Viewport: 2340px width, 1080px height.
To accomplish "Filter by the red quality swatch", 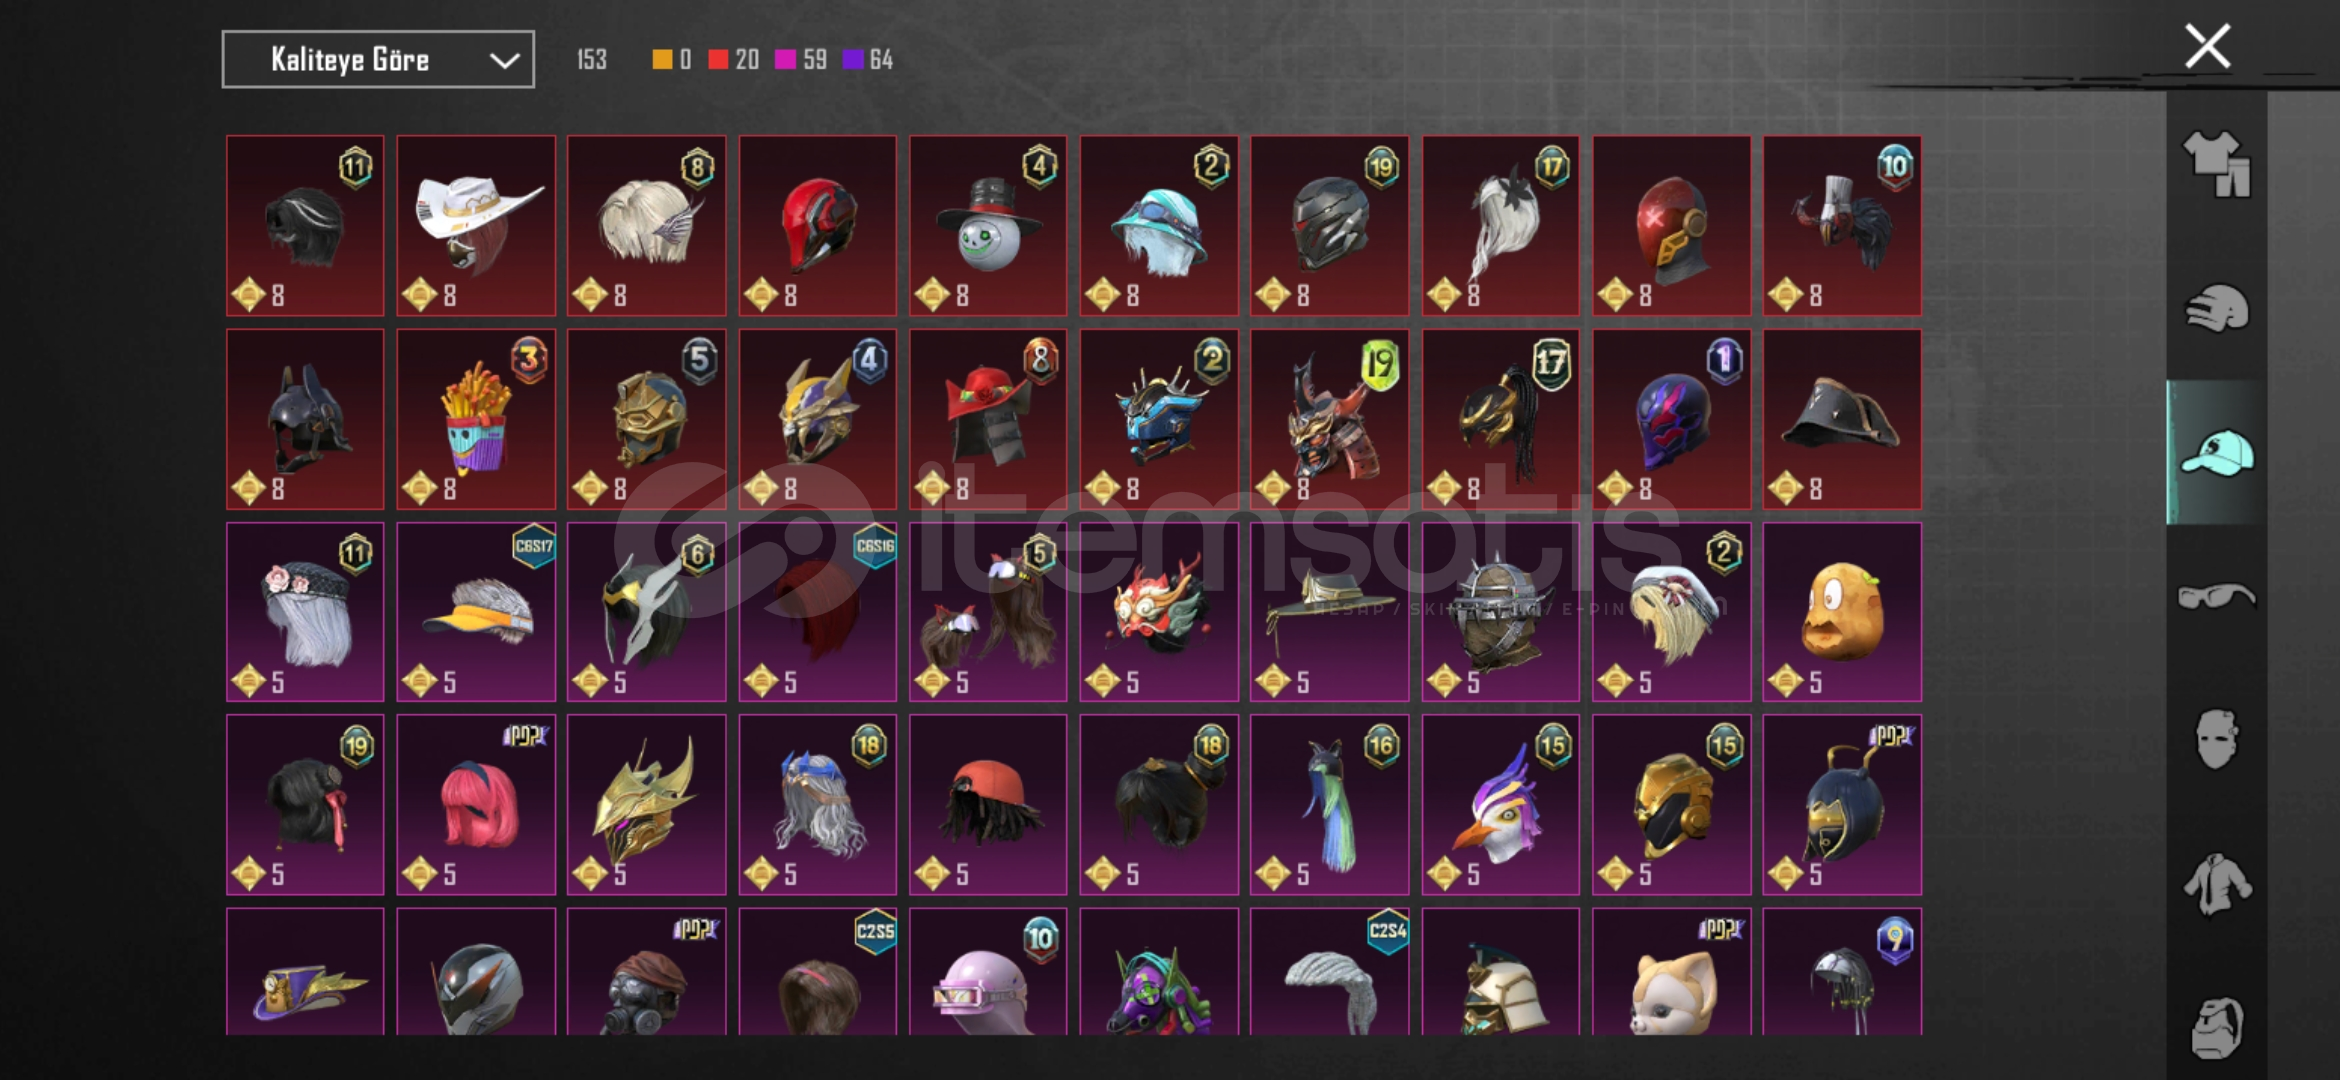I will coord(718,60).
